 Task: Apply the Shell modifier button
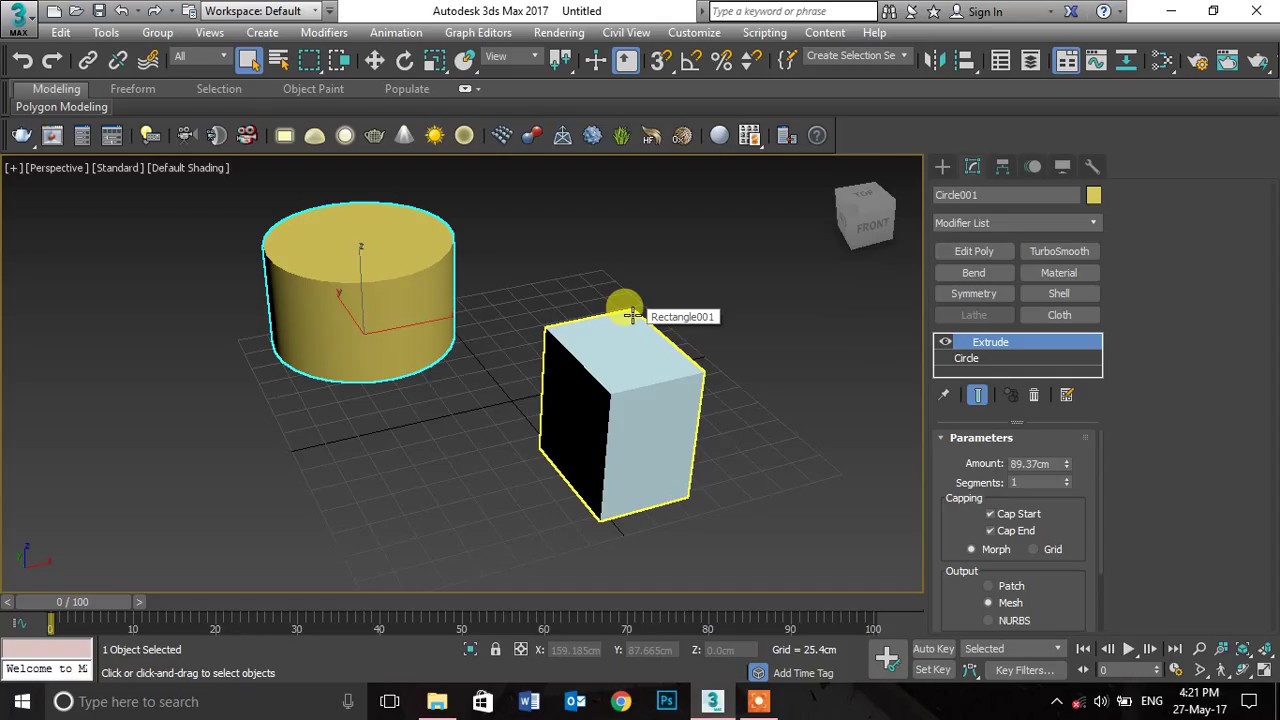pos(1059,294)
